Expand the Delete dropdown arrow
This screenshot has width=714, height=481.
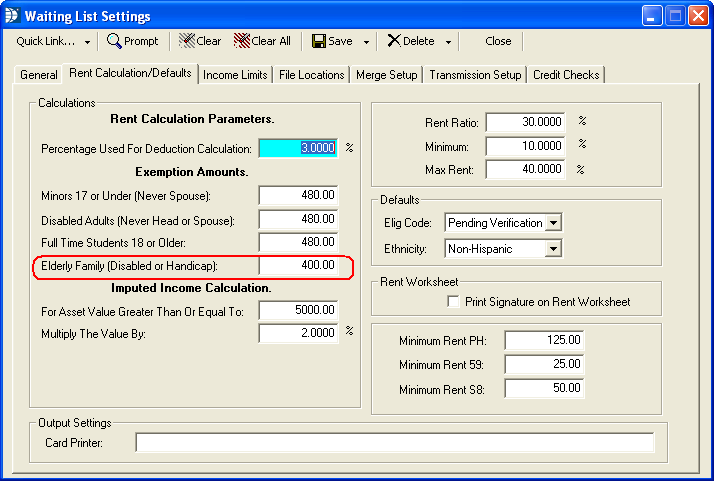pos(448,42)
